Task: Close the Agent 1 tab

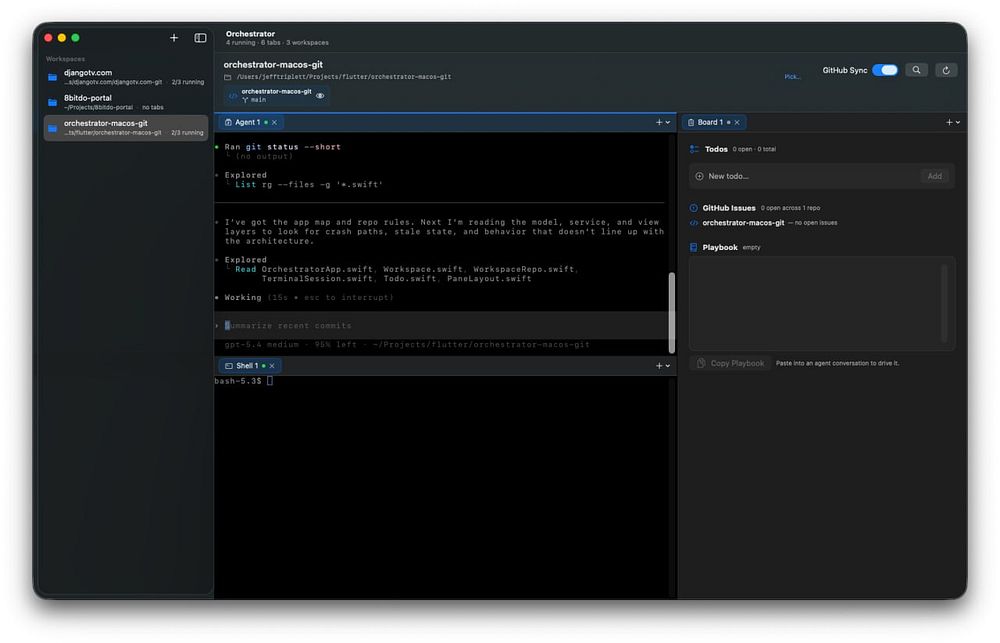Action: click(274, 122)
